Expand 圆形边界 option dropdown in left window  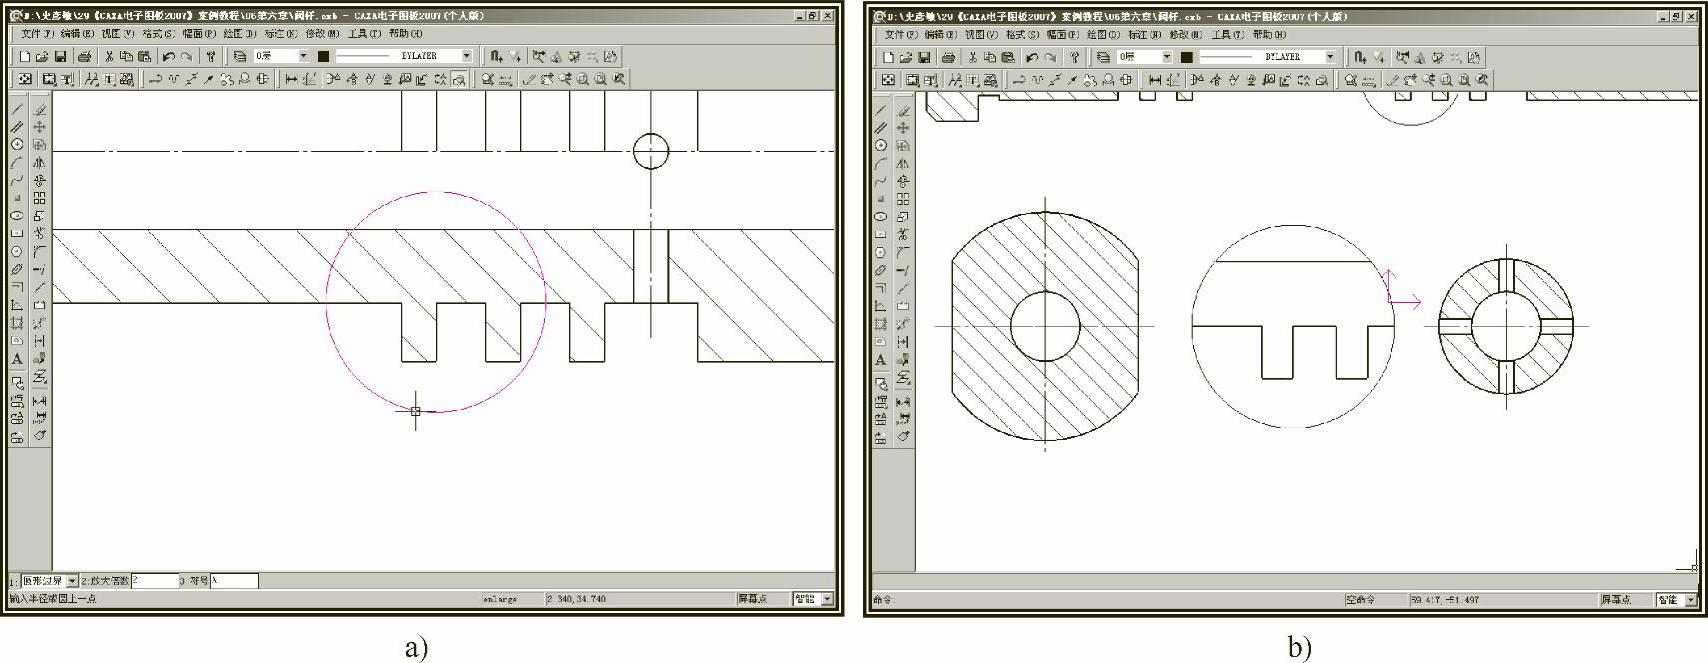[72, 581]
